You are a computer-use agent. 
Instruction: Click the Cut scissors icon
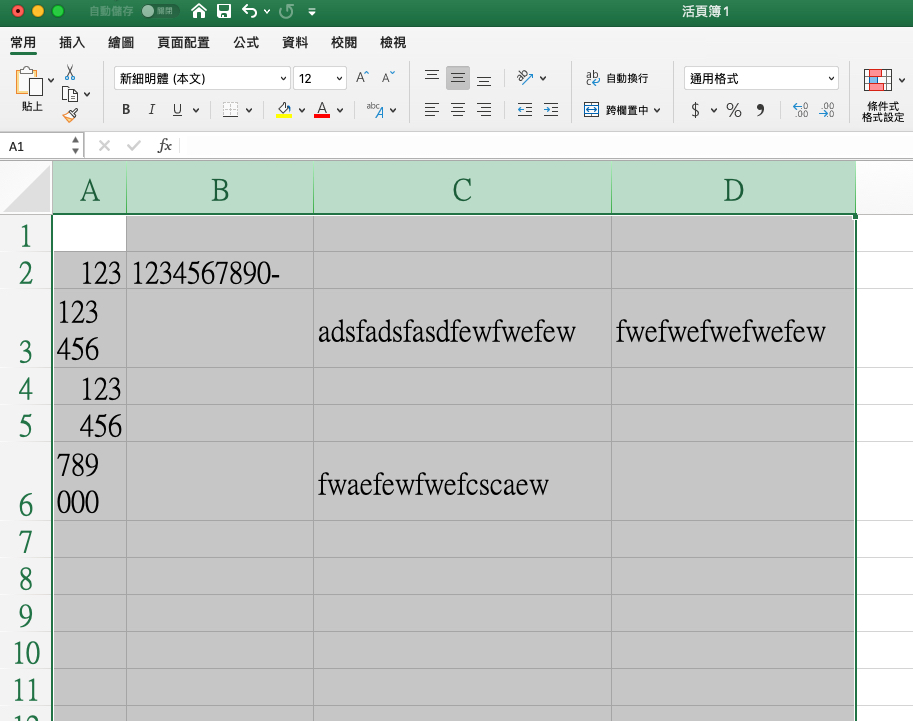[70, 72]
